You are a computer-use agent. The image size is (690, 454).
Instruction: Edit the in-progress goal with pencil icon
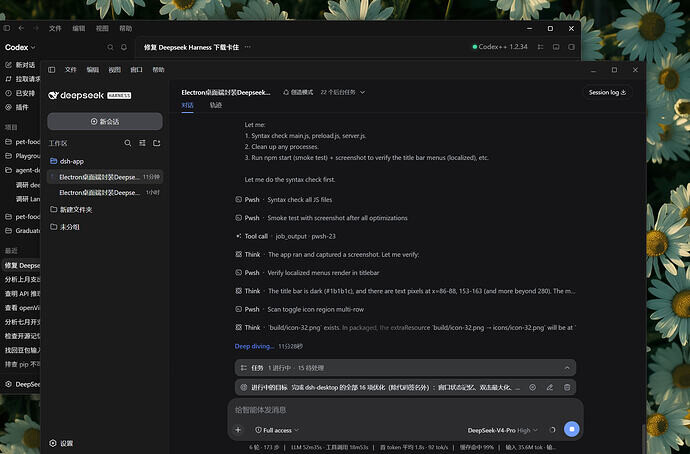tap(550, 388)
